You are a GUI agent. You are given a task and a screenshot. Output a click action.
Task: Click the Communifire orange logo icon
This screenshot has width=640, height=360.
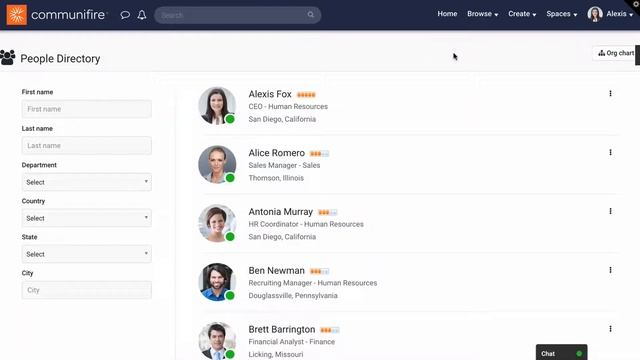click(17, 15)
